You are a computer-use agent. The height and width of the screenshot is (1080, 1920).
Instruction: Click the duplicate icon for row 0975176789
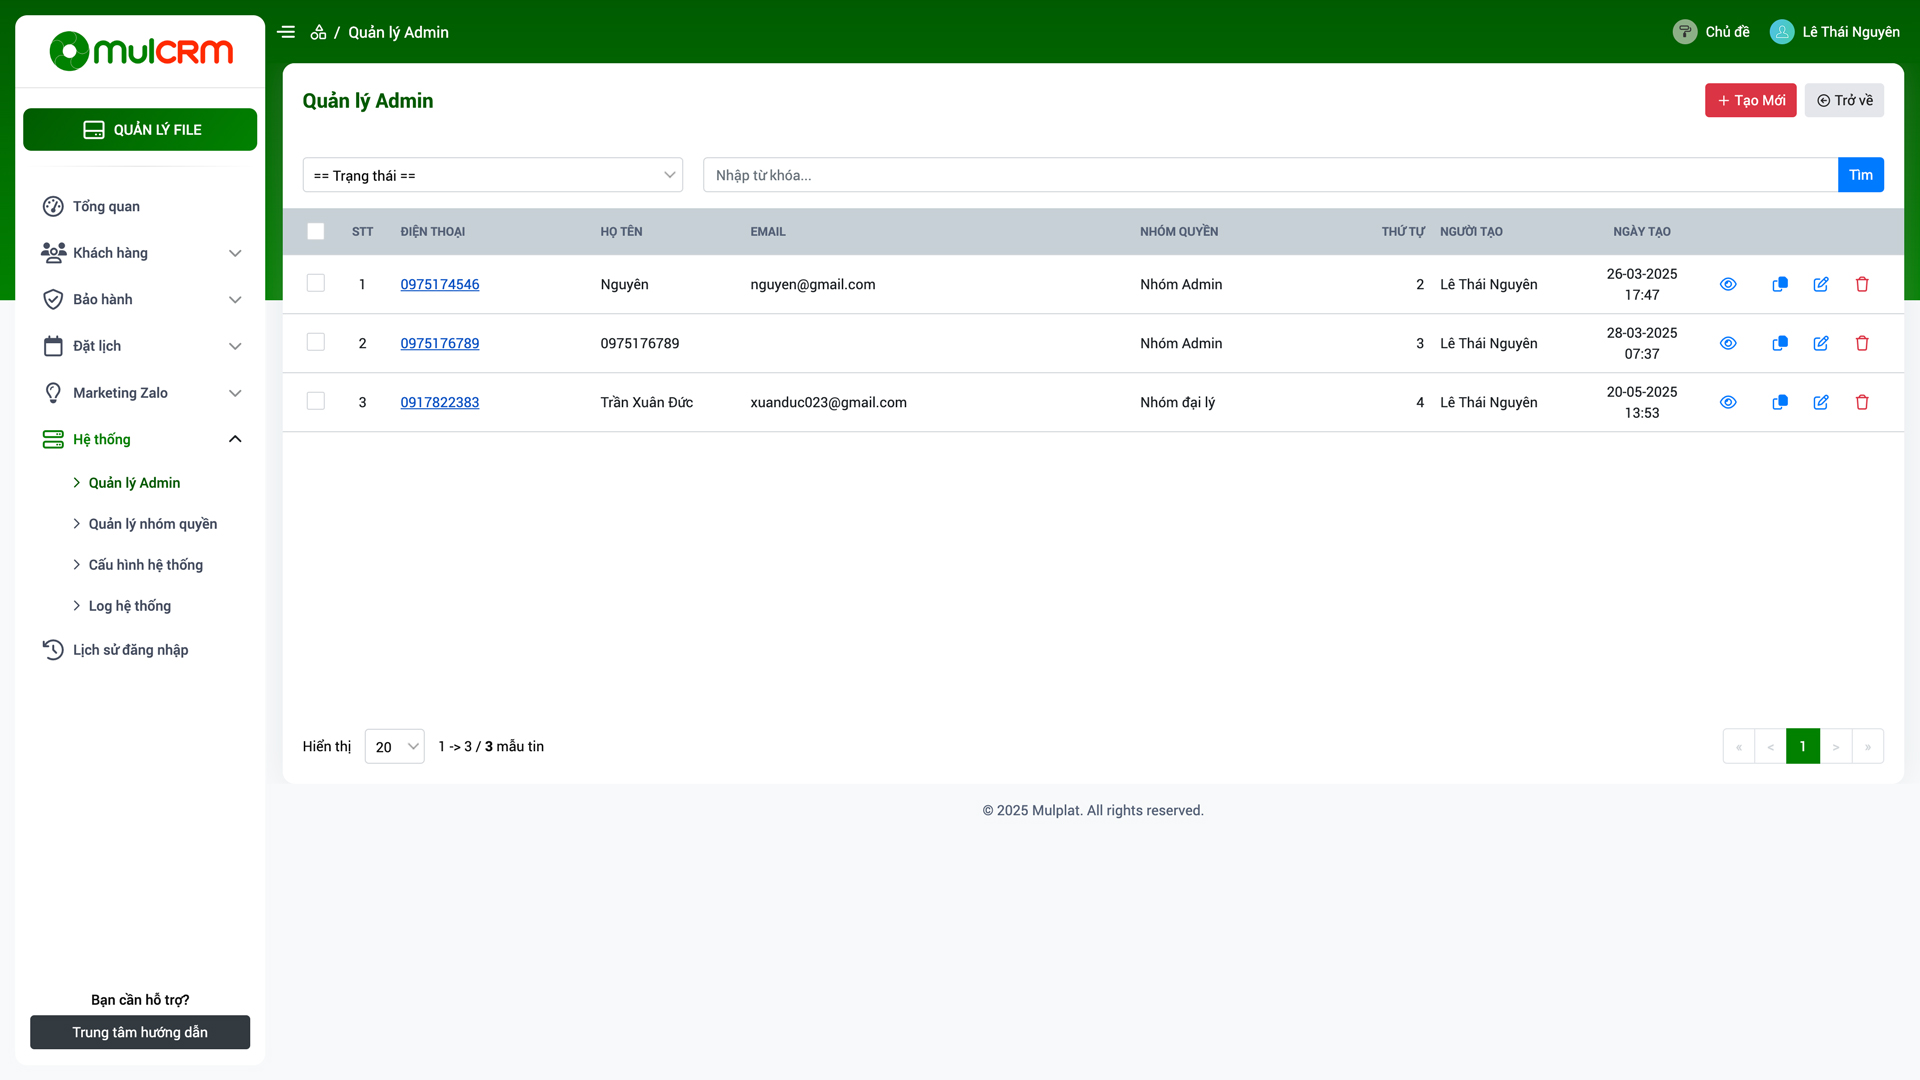click(x=1780, y=343)
